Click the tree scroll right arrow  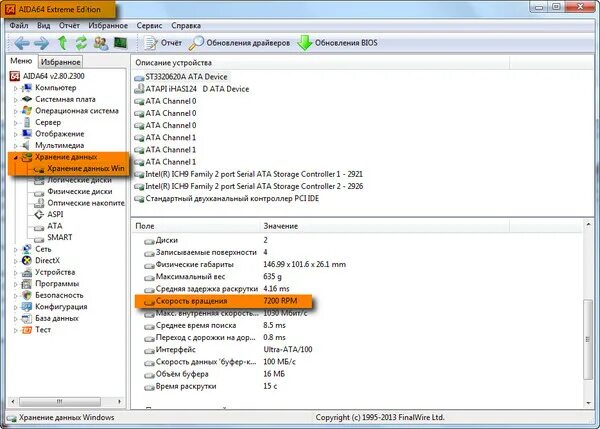pos(119,401)
